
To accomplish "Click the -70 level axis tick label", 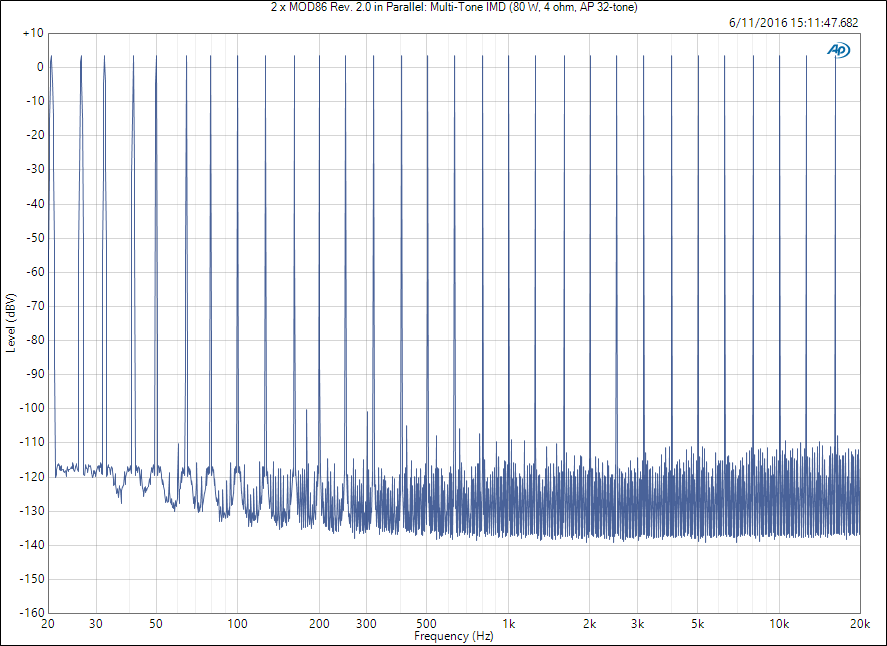I will pyautogui.click(x=35, y=305).
